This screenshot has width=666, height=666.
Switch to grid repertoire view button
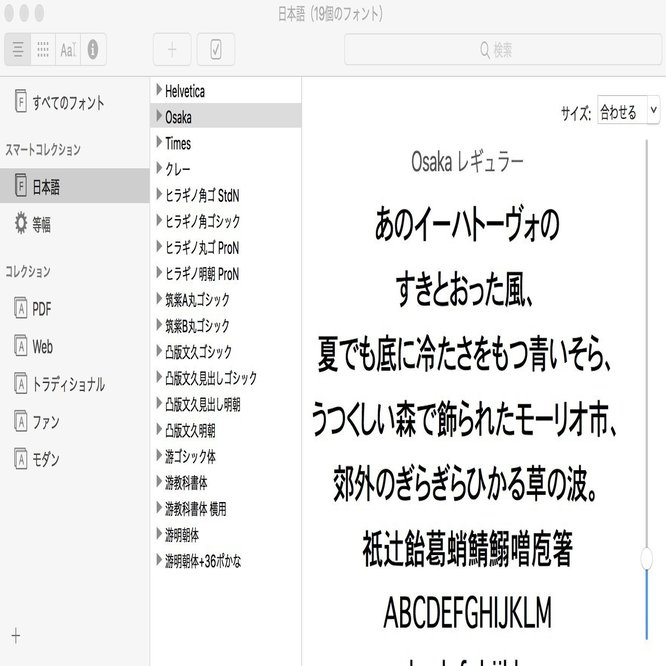click(43, 49)
